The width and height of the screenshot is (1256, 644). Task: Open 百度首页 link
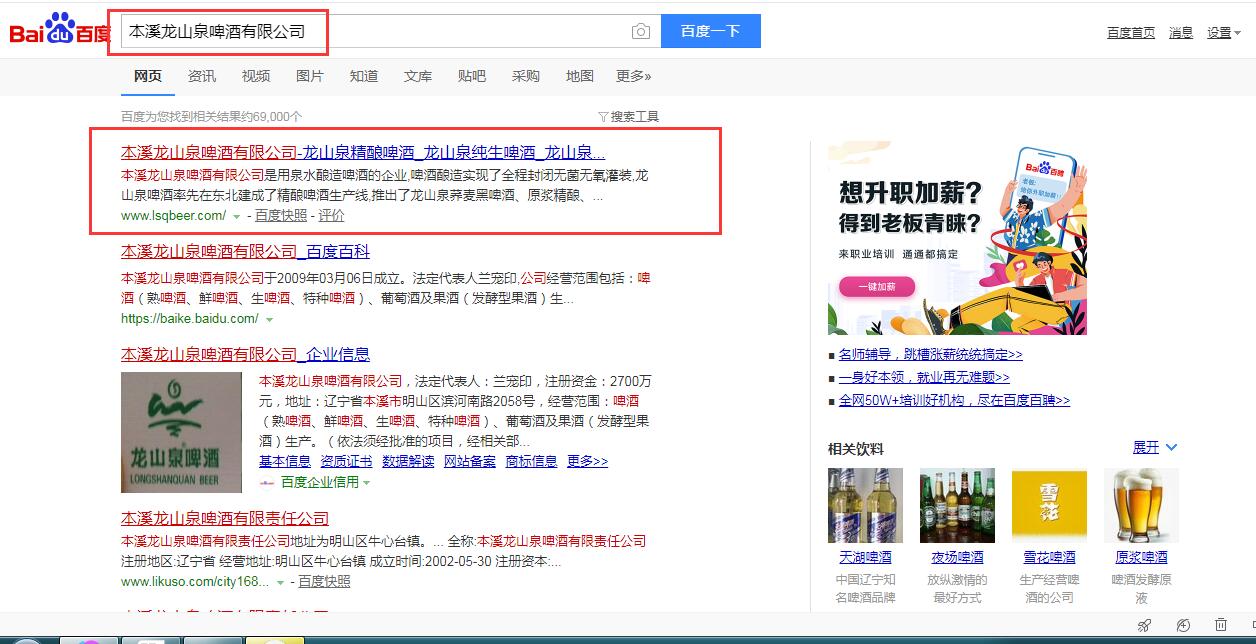[1131, 32]
